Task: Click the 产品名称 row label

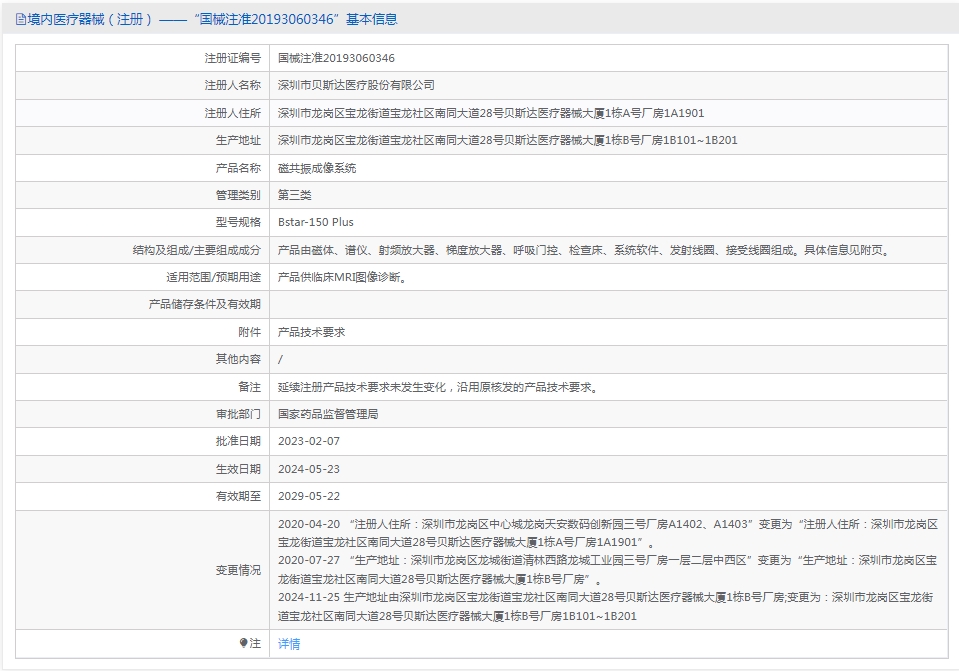Action: pyautogui.click(x=238, y=168)
